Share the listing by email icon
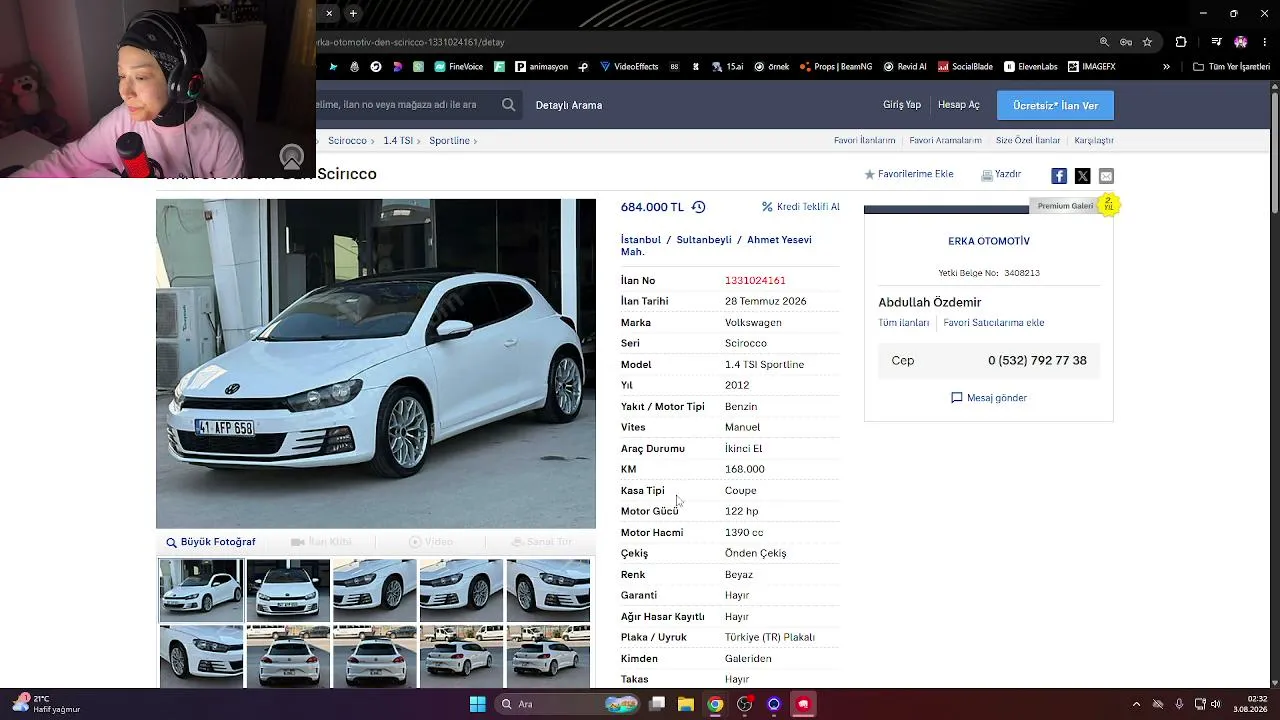 (x=1106, y=176)
